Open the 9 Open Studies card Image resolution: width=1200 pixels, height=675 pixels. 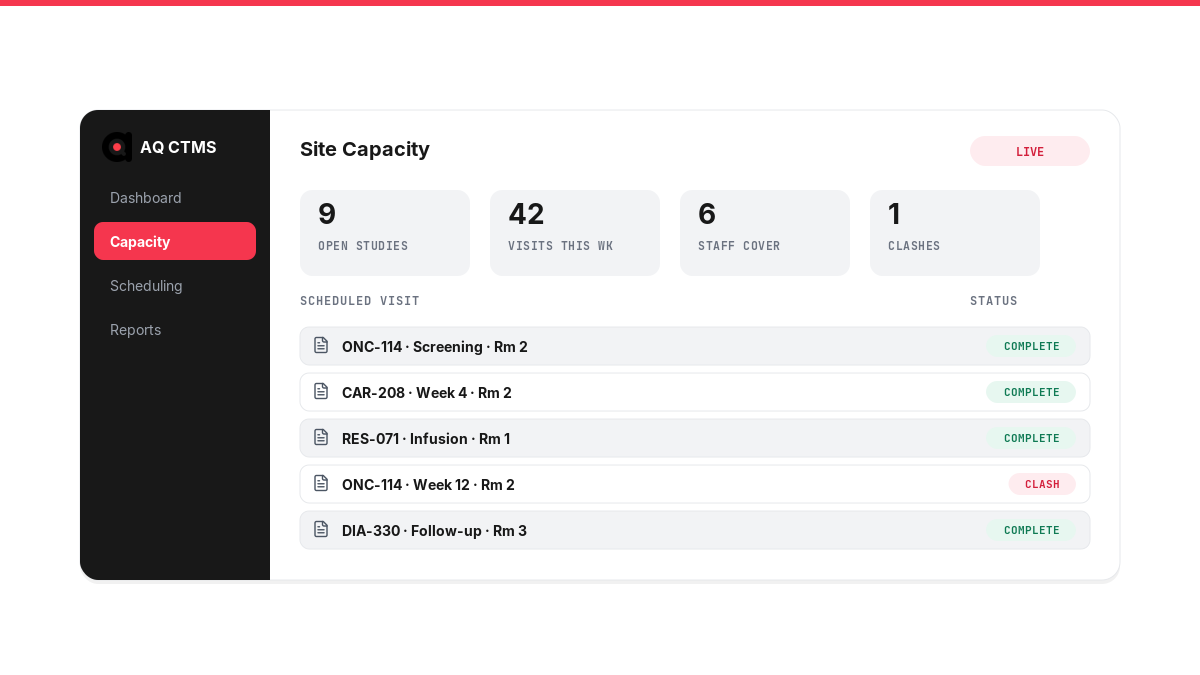pyautogui.click(x=385, y=233)
